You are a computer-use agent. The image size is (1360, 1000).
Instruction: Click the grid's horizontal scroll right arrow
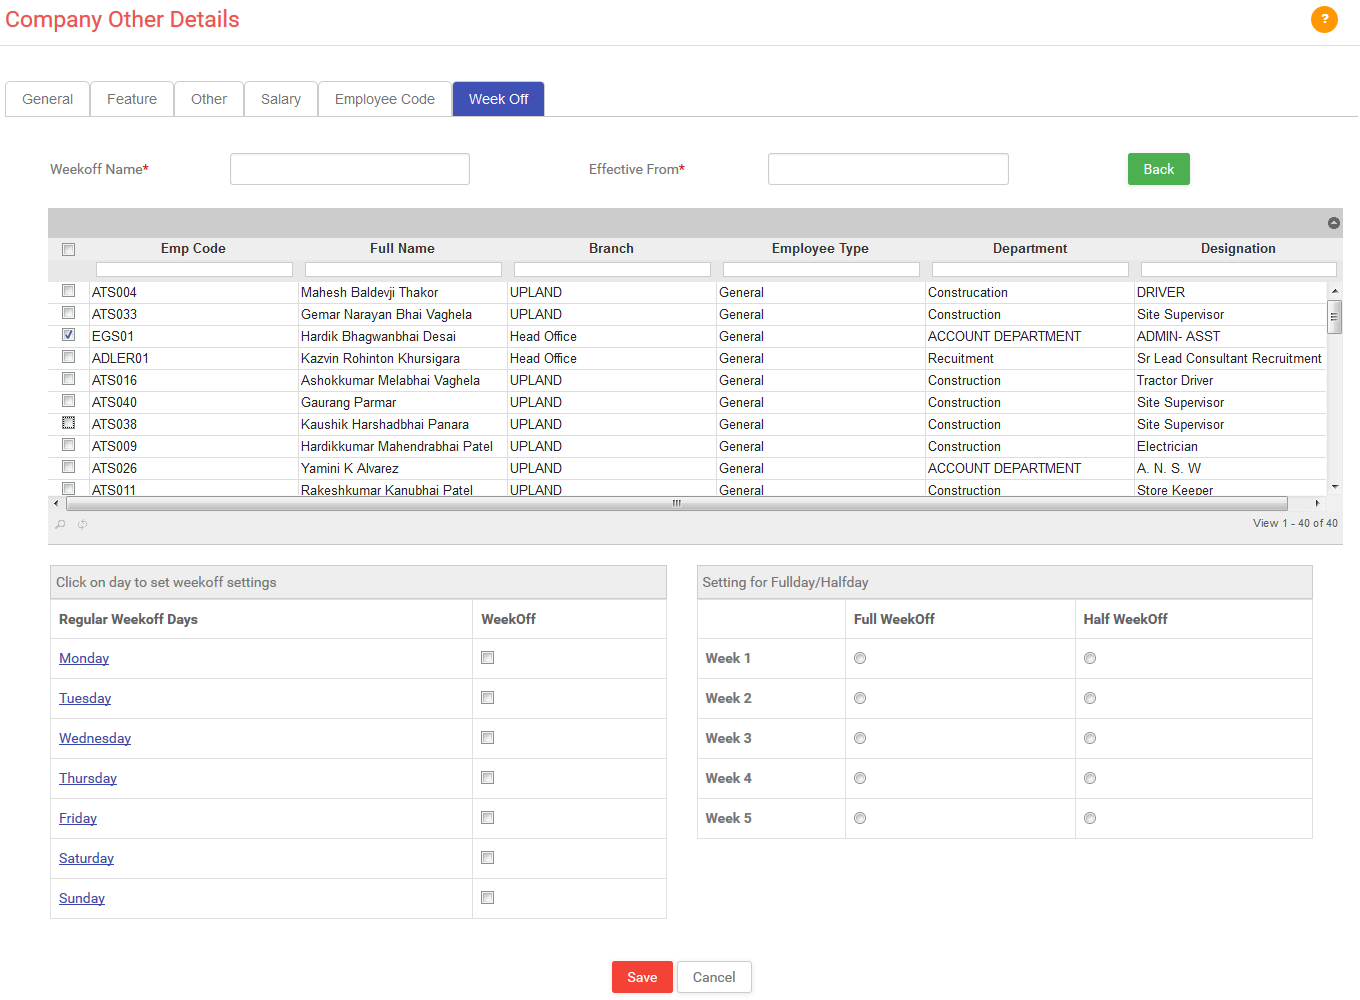pyautogui.click(x=1317, y=503)
